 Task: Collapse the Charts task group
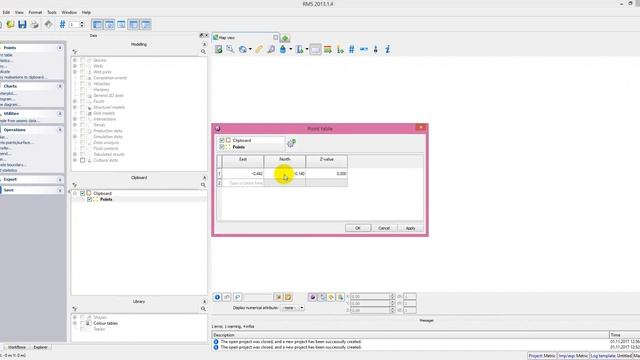coord(60,86)
